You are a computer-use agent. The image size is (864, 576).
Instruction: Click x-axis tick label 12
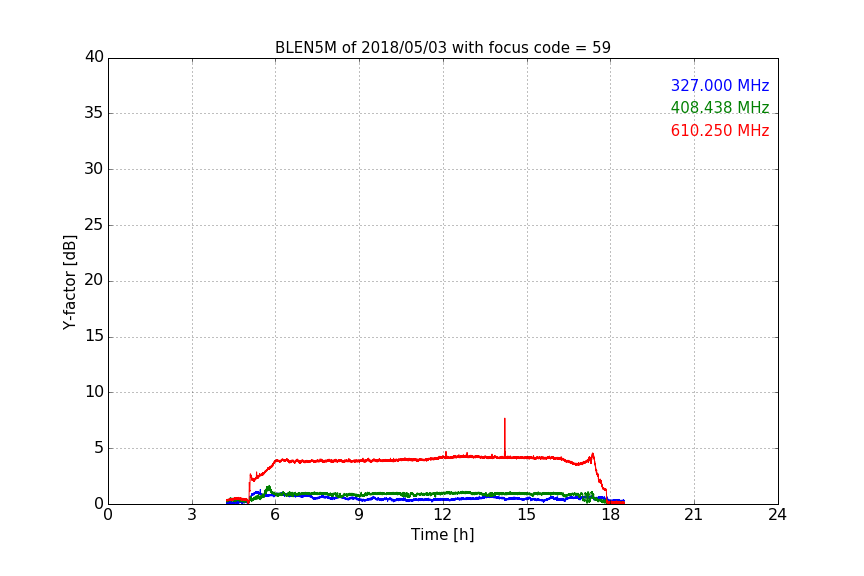[x=443, y=515]
